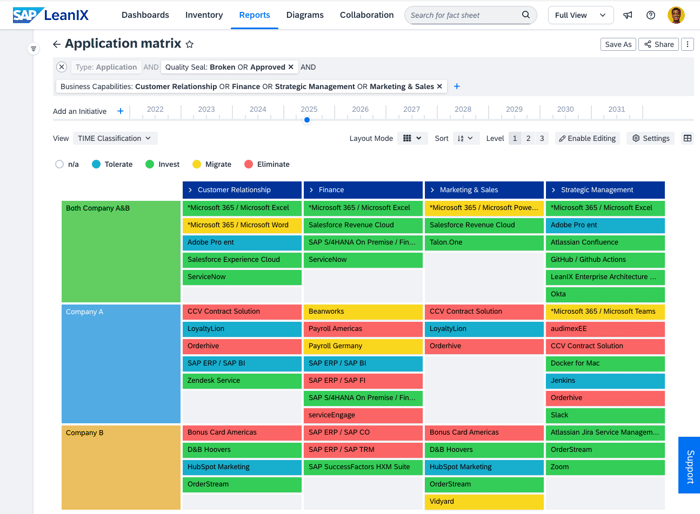The width and height of the screenshot is (700, 514).
Task: Open report Settings
Action: pyautogui.click(x=650, y=138)
